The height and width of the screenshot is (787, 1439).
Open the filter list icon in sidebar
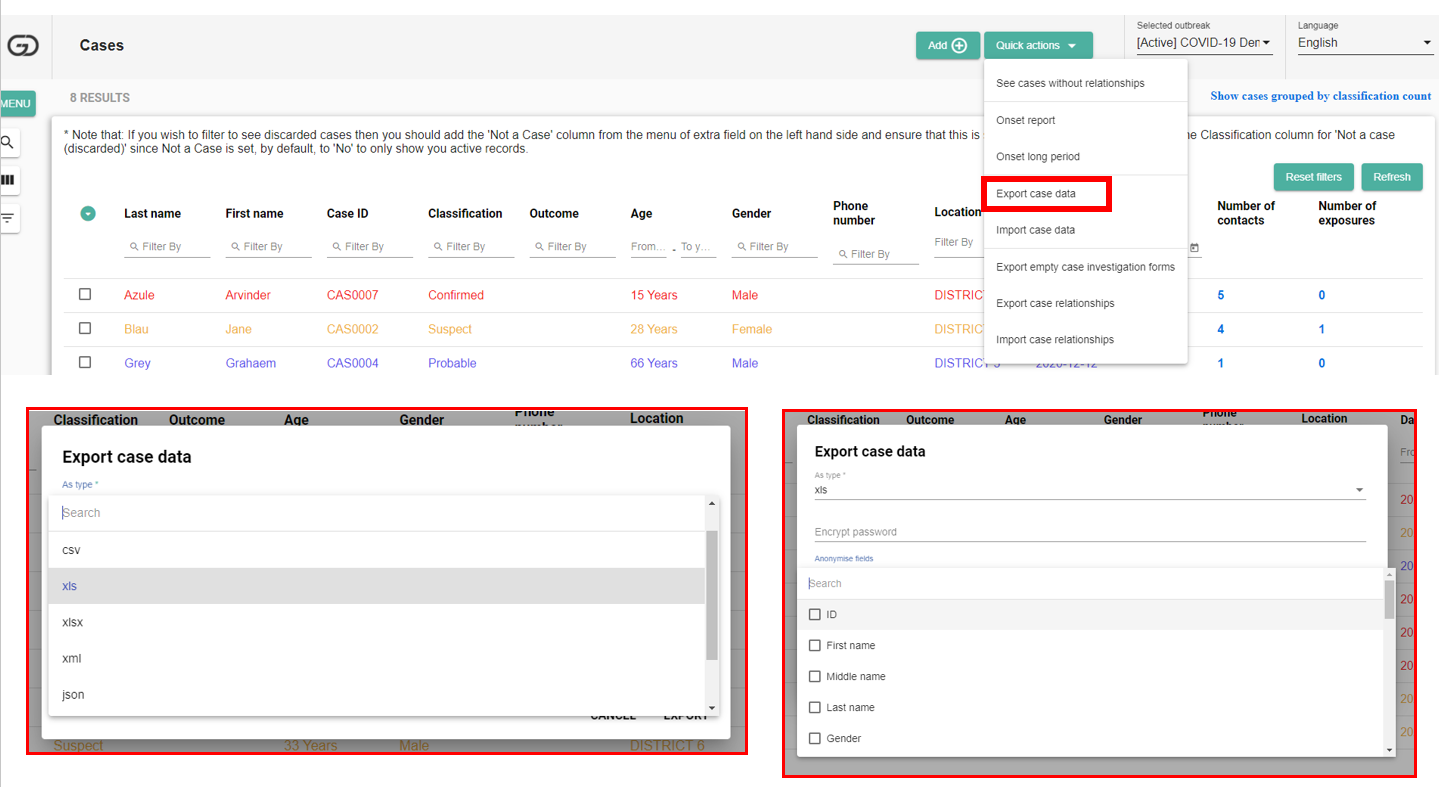pyautogui.click(x=8, y=217)
